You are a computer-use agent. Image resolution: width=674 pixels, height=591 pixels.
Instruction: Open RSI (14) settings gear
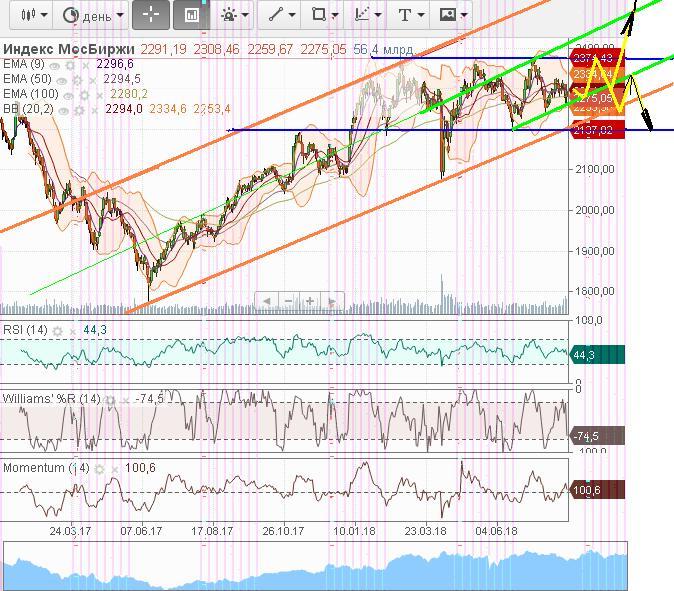click(57, 330)
